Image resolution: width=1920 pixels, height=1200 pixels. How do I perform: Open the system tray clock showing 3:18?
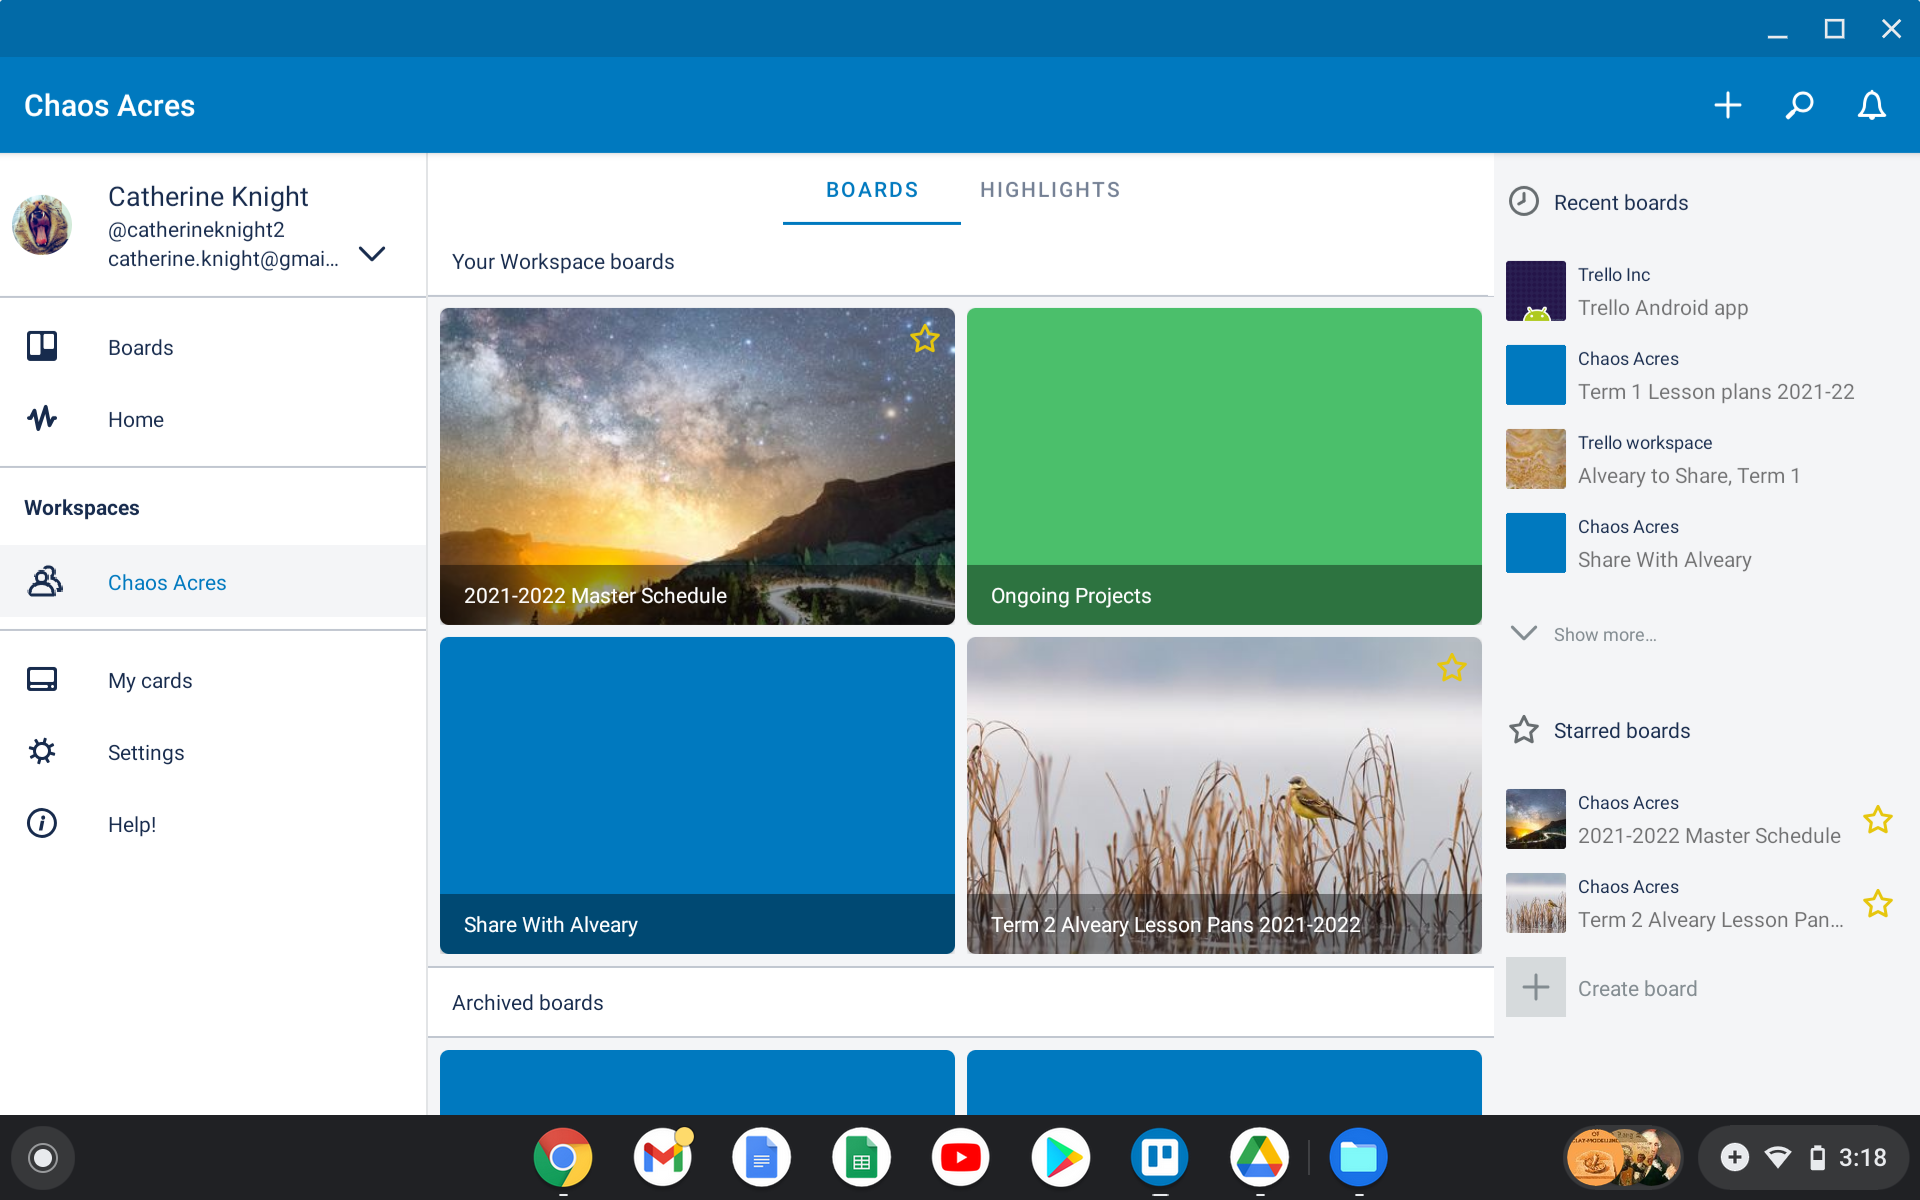[x=1862, y=1157]
